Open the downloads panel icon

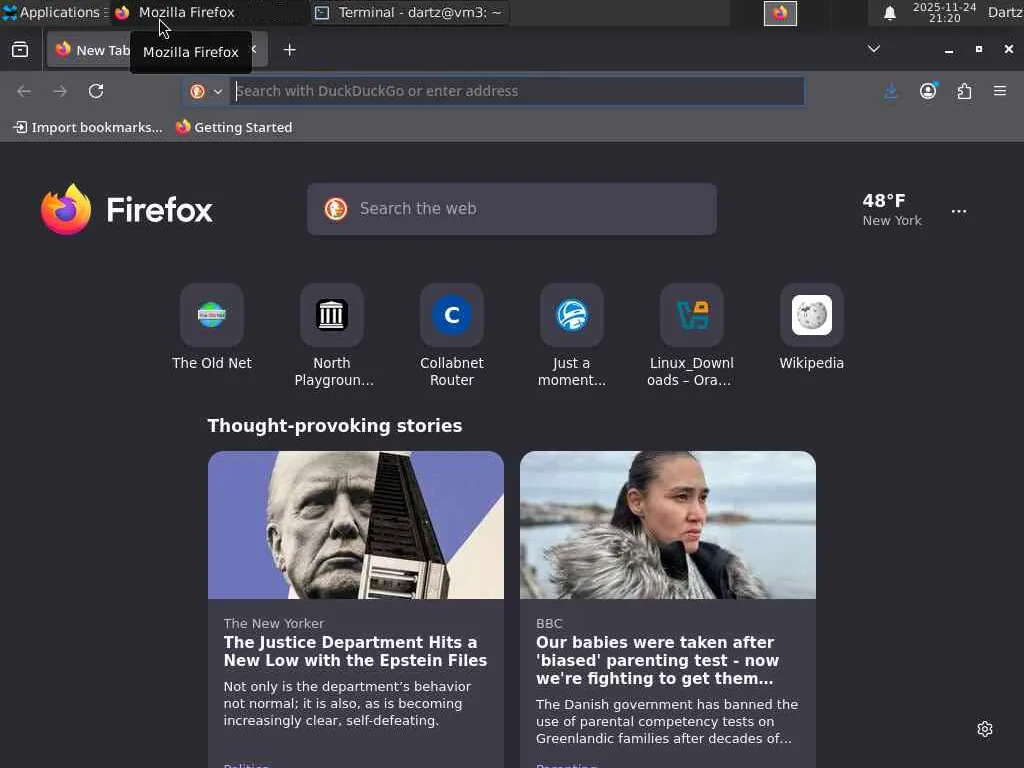tap(891, 91)
